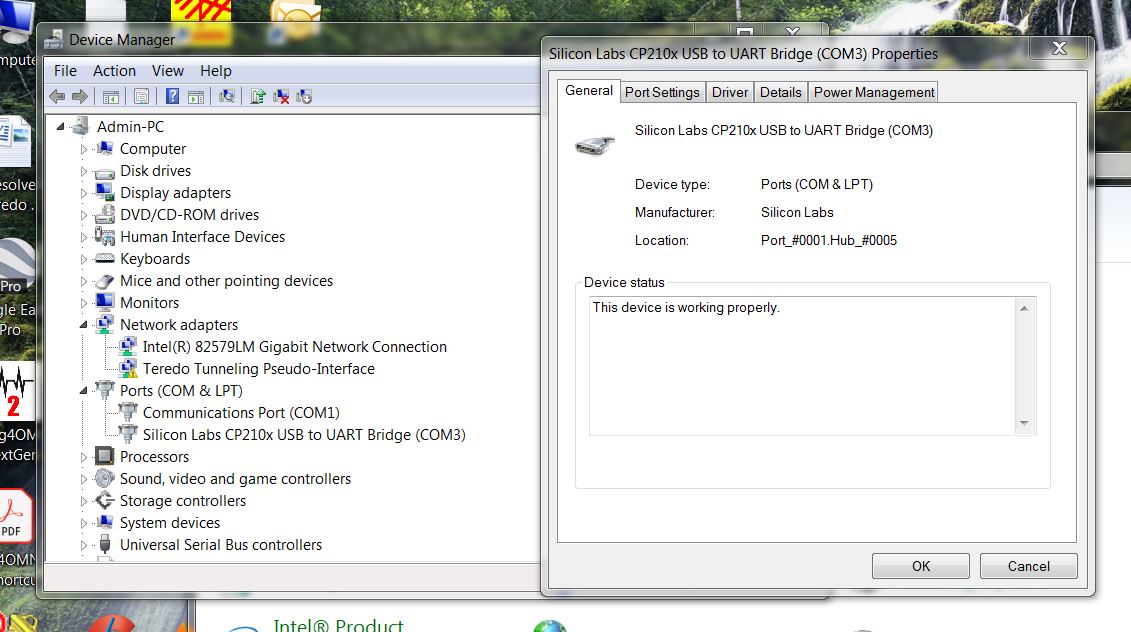
Task: Expand the Keyboards node arrow
Action: coord(84,259)
